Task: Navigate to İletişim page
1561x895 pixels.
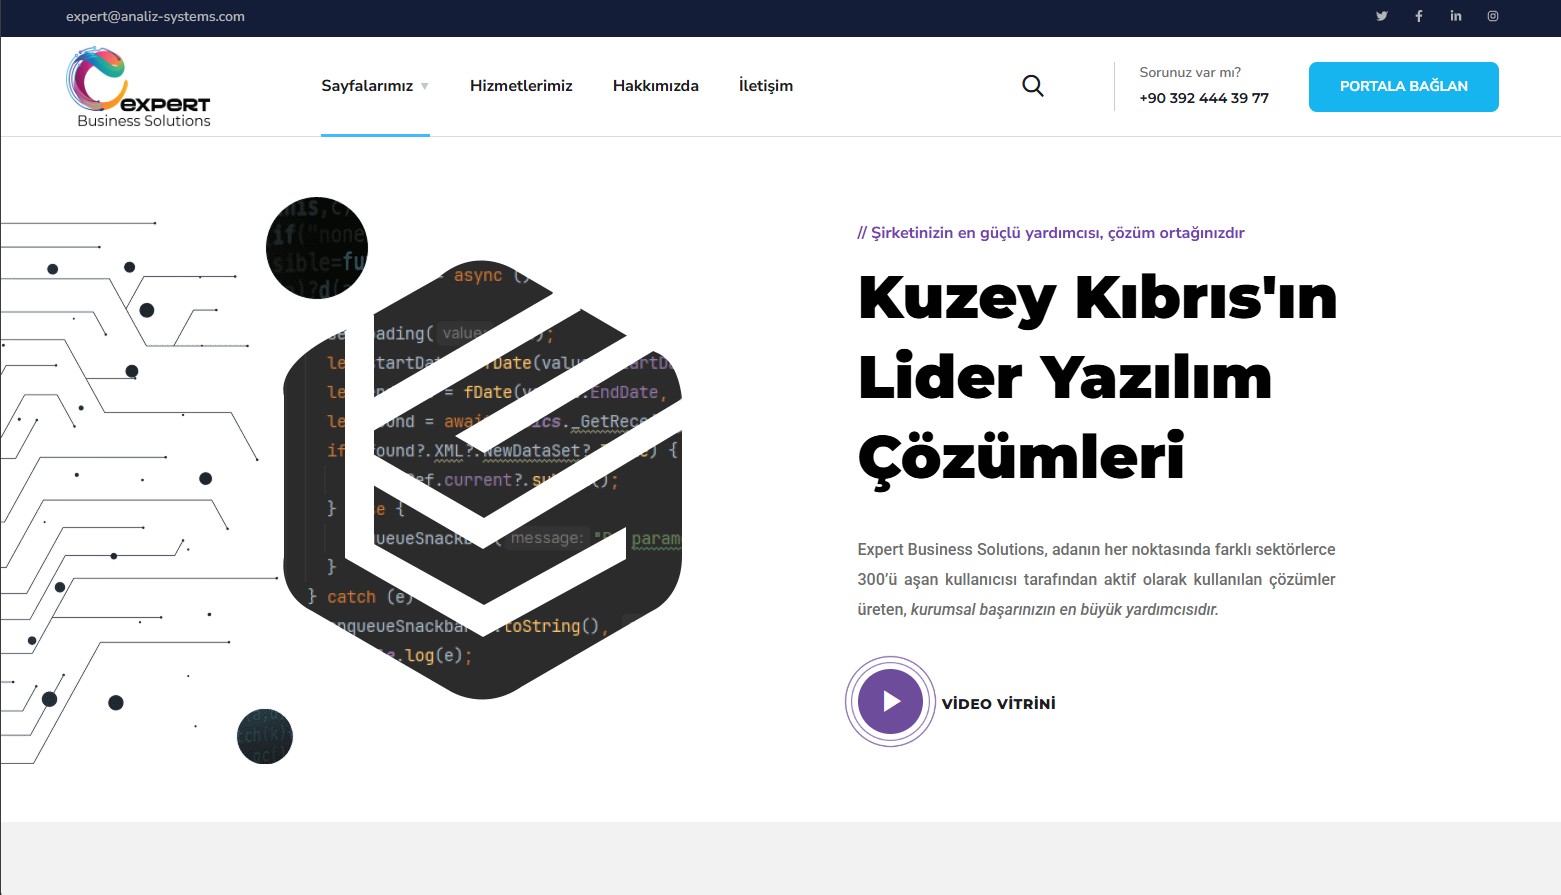Action: pos(765,86)
